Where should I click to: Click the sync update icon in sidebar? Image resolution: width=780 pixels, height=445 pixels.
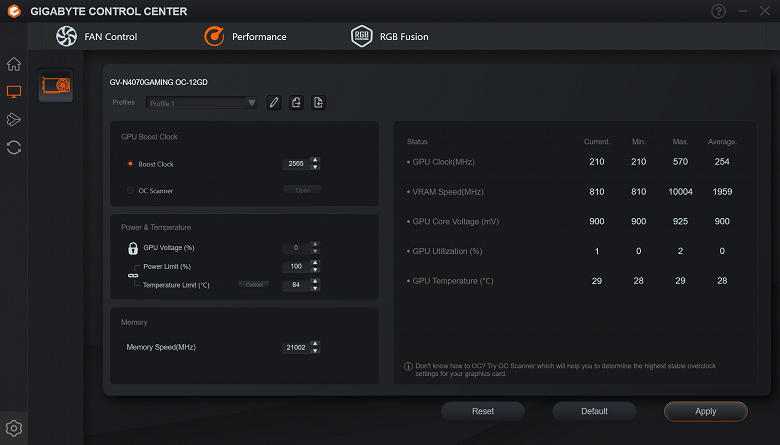pos(14,147)
